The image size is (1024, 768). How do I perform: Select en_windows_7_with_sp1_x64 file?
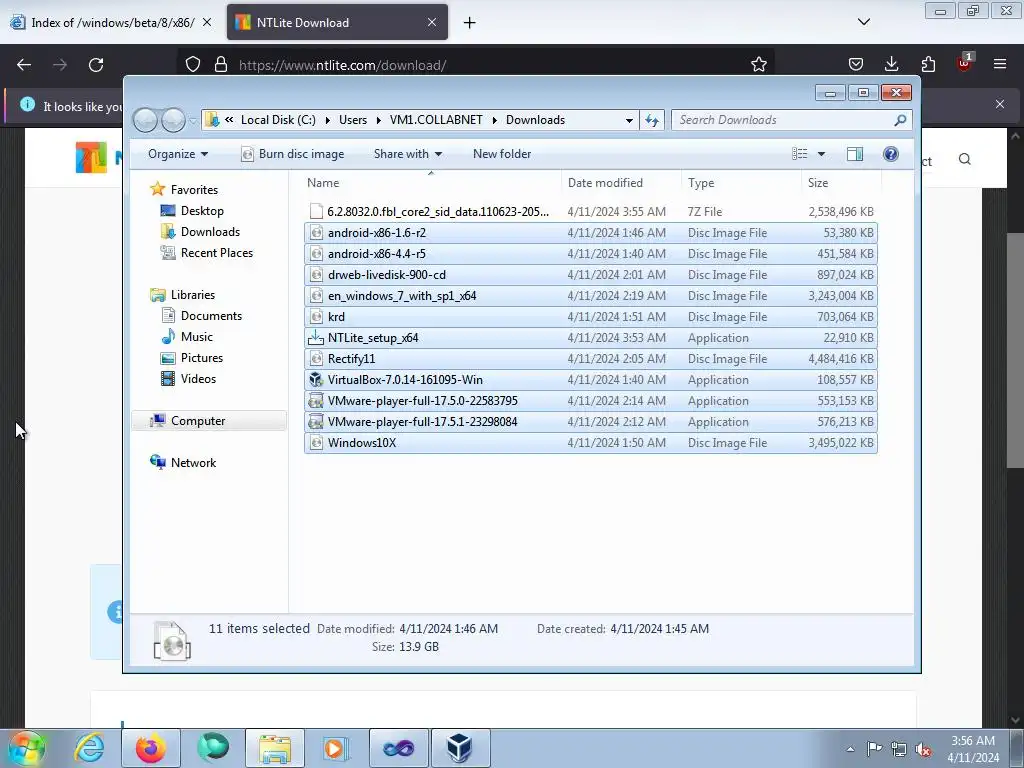tap(591, 296)
